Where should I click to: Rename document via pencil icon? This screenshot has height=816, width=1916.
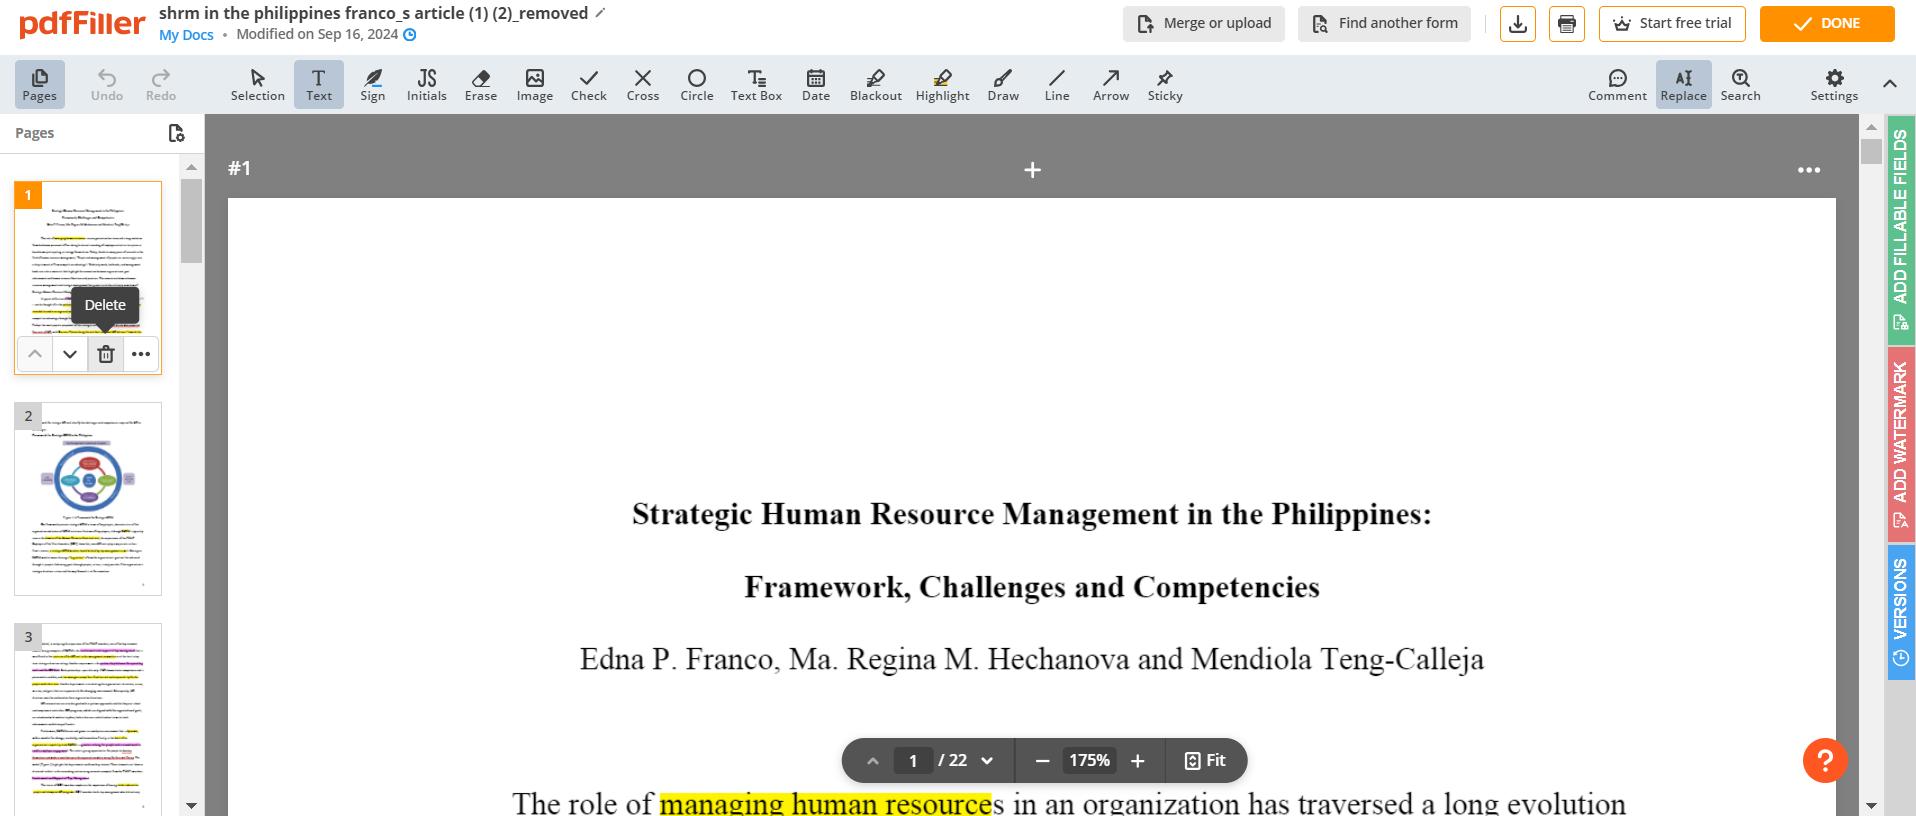point(601,13)
